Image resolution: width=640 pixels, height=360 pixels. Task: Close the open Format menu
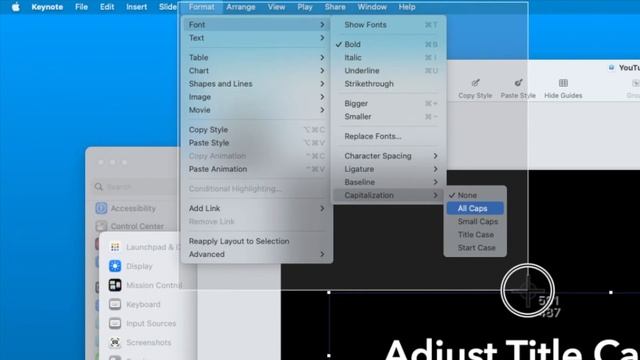(202, 7)
